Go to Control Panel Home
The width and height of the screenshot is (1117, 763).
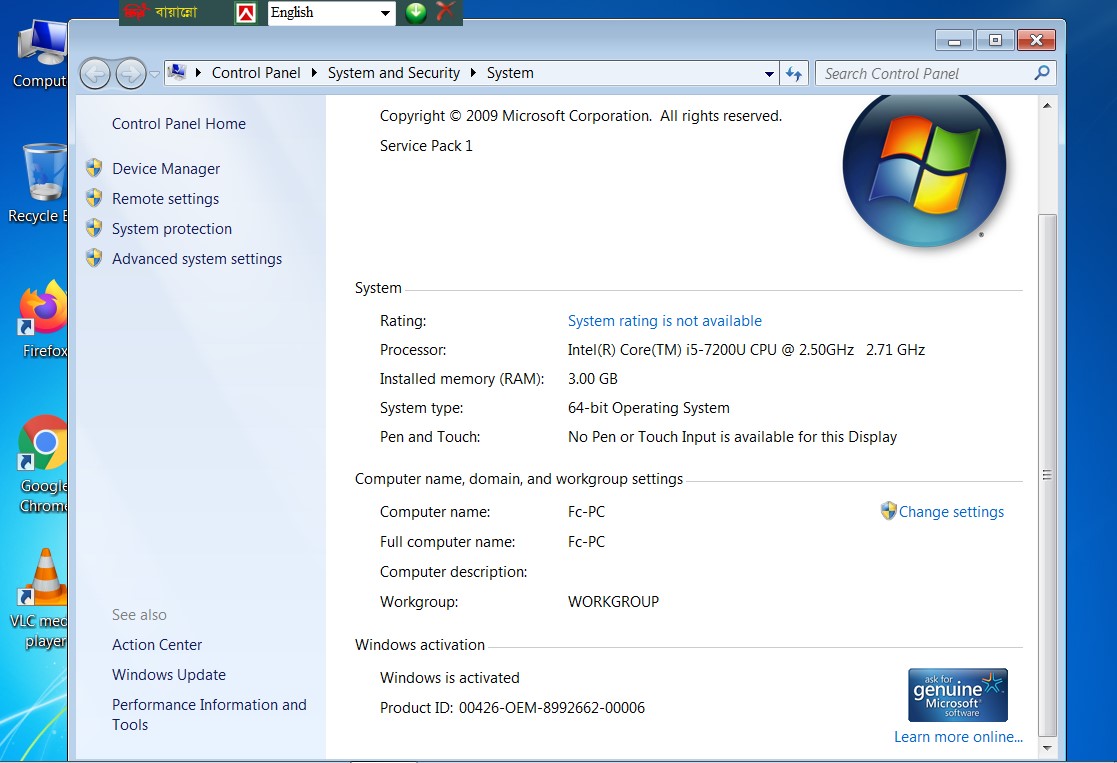pos(178,124)
